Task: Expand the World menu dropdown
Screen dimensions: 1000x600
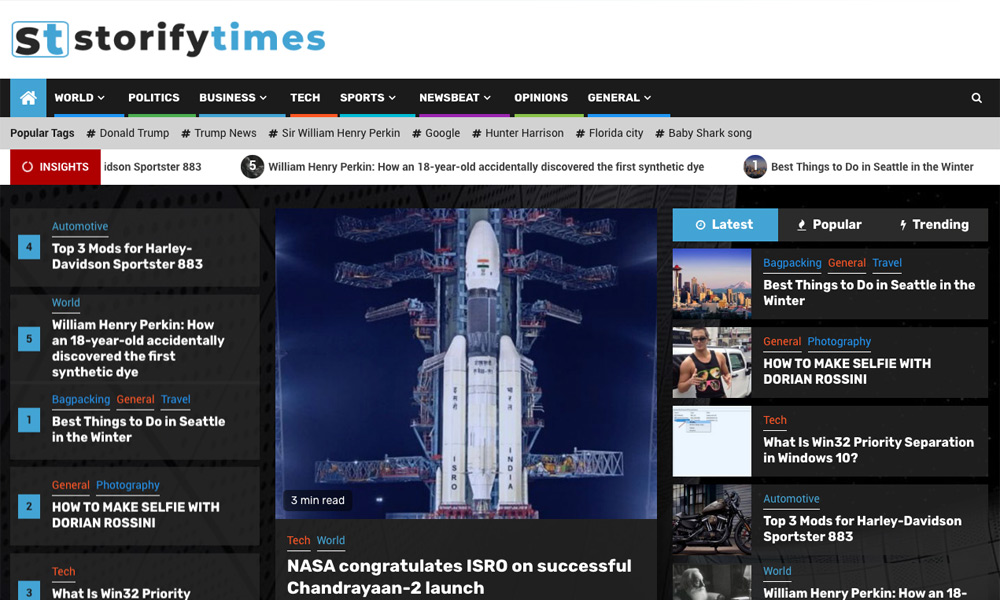Action: tap(80, 98)
